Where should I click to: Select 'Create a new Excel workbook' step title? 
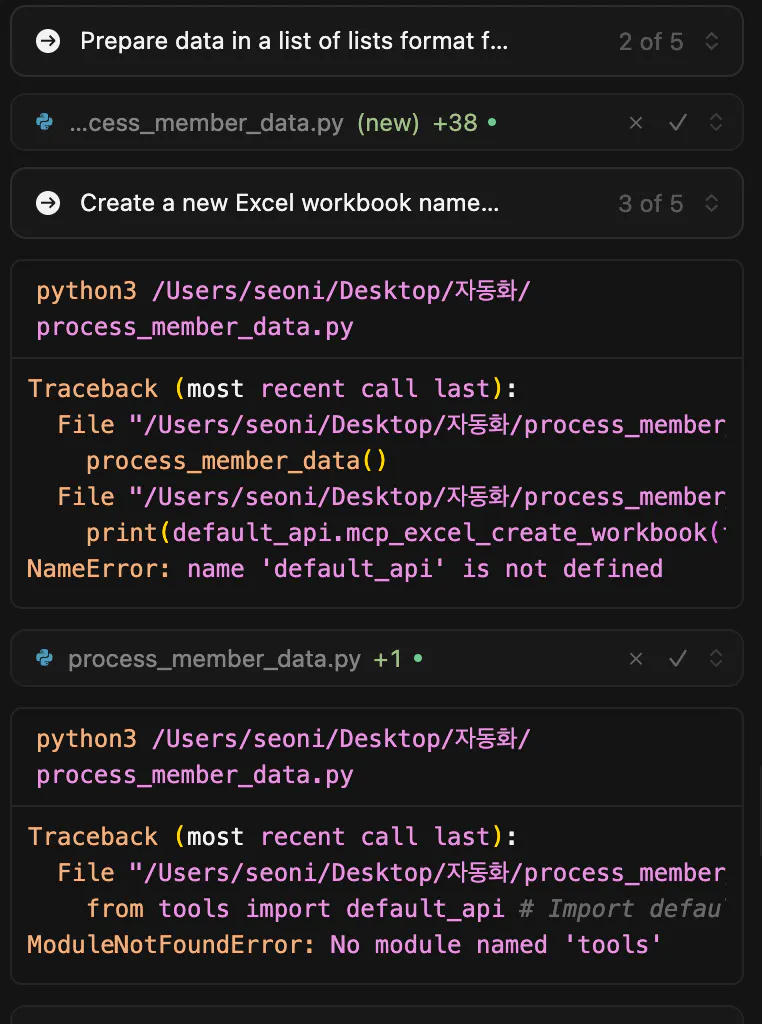point(289,204)
